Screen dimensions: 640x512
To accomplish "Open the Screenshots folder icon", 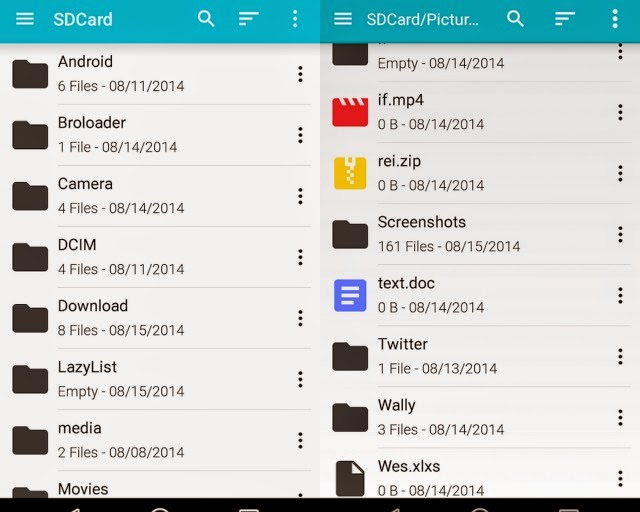I will click(350, 234).
